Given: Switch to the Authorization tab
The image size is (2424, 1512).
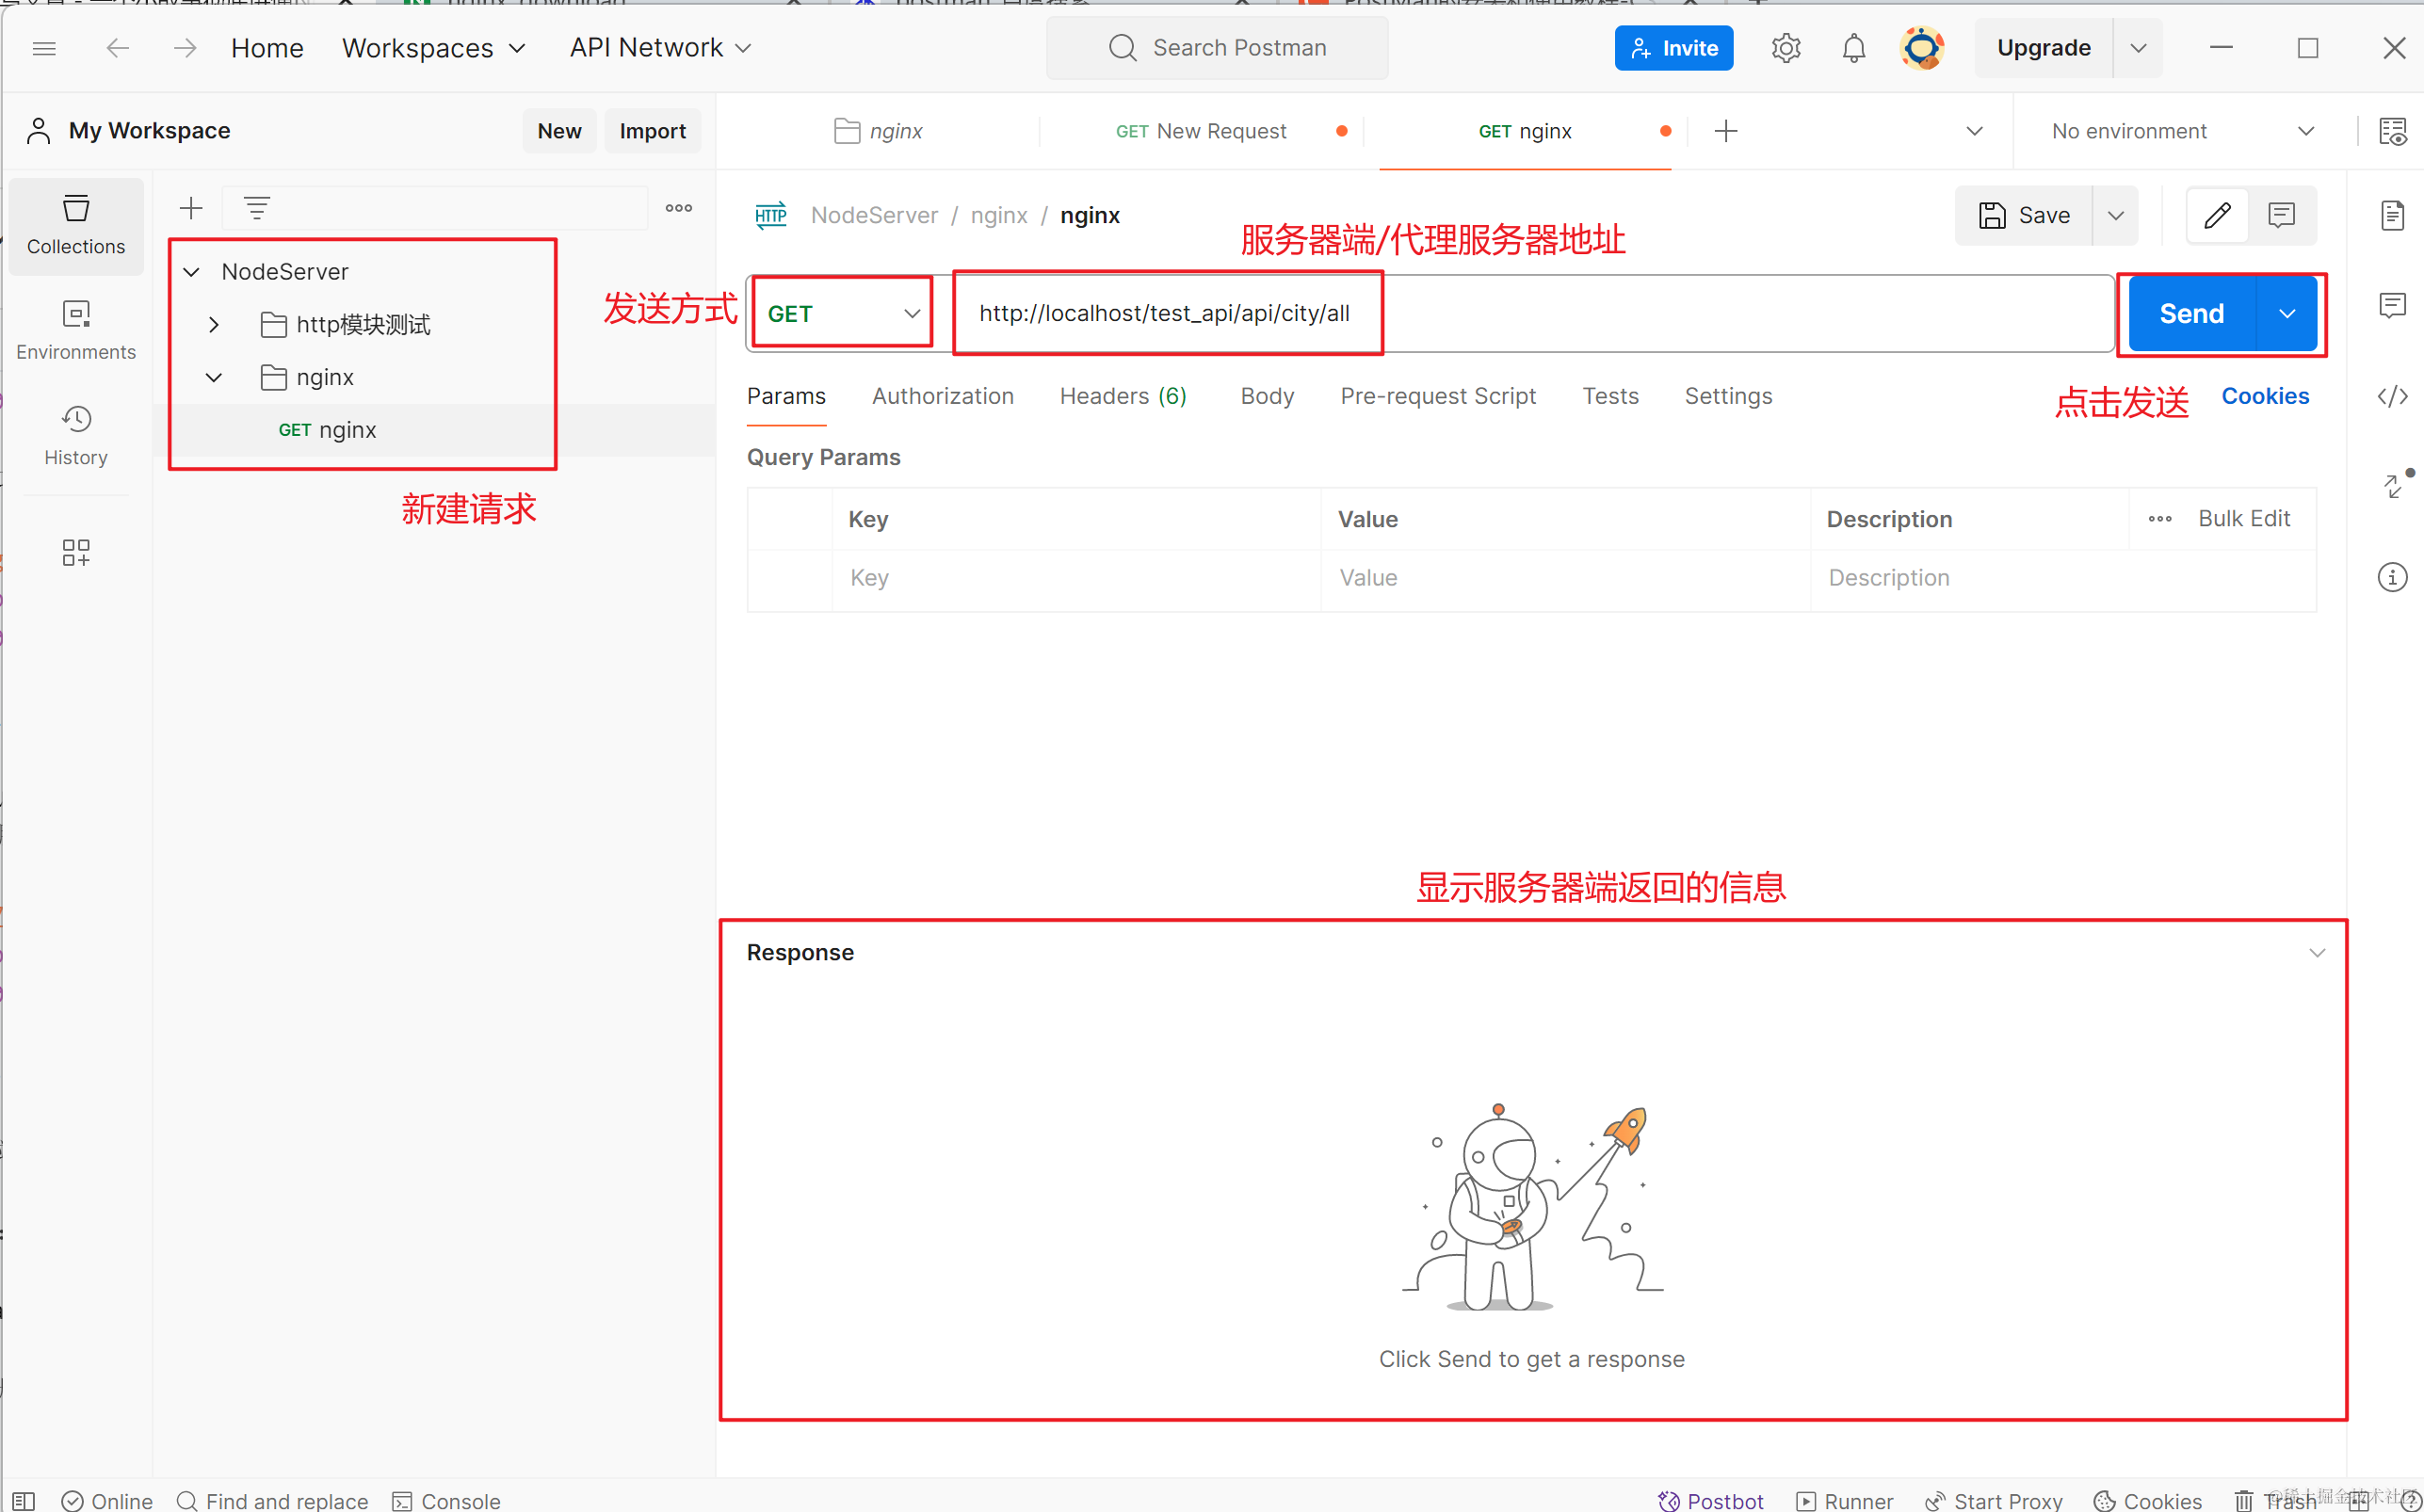Looking at the screenshot, I should pos(942,396).
